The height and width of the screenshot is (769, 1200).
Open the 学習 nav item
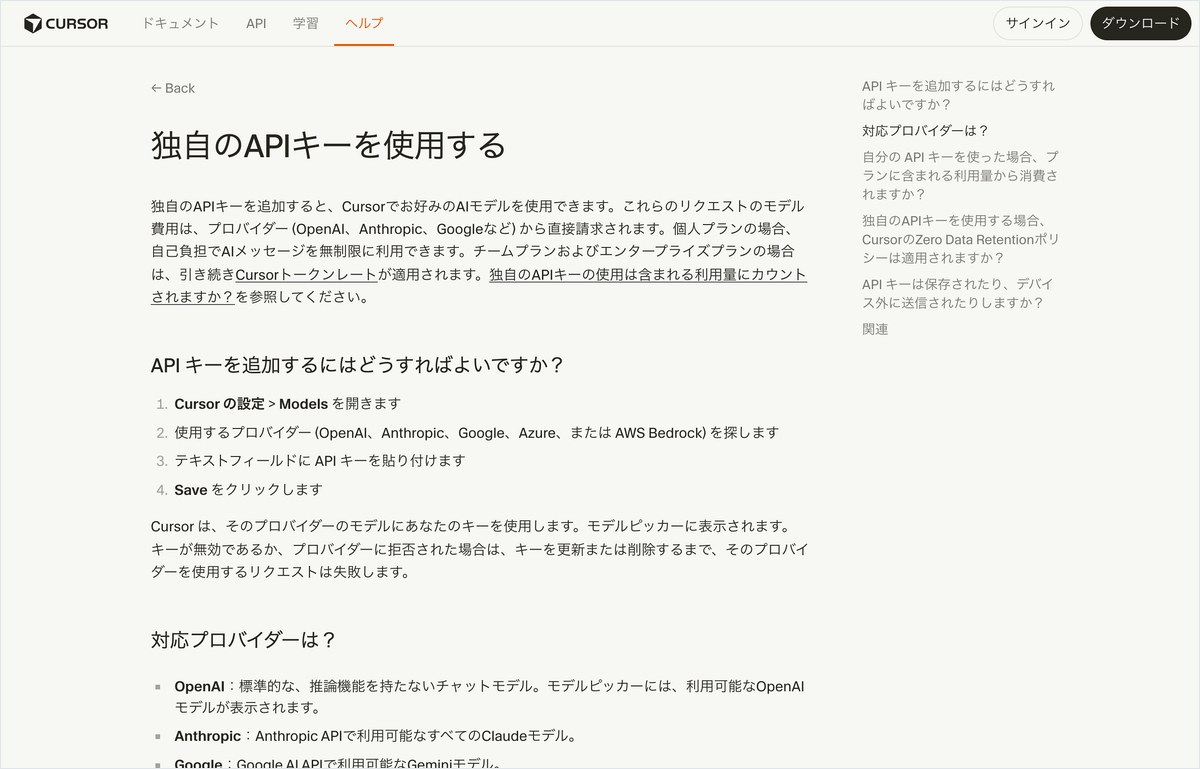pos(306,23)
